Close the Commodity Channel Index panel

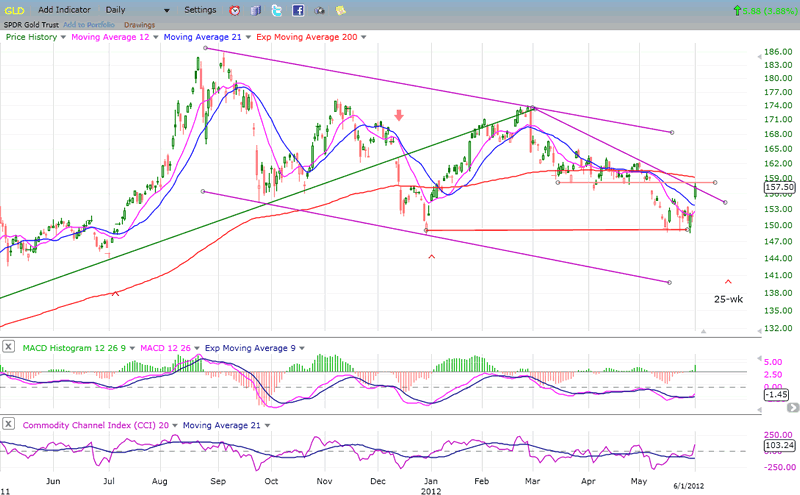8,425
